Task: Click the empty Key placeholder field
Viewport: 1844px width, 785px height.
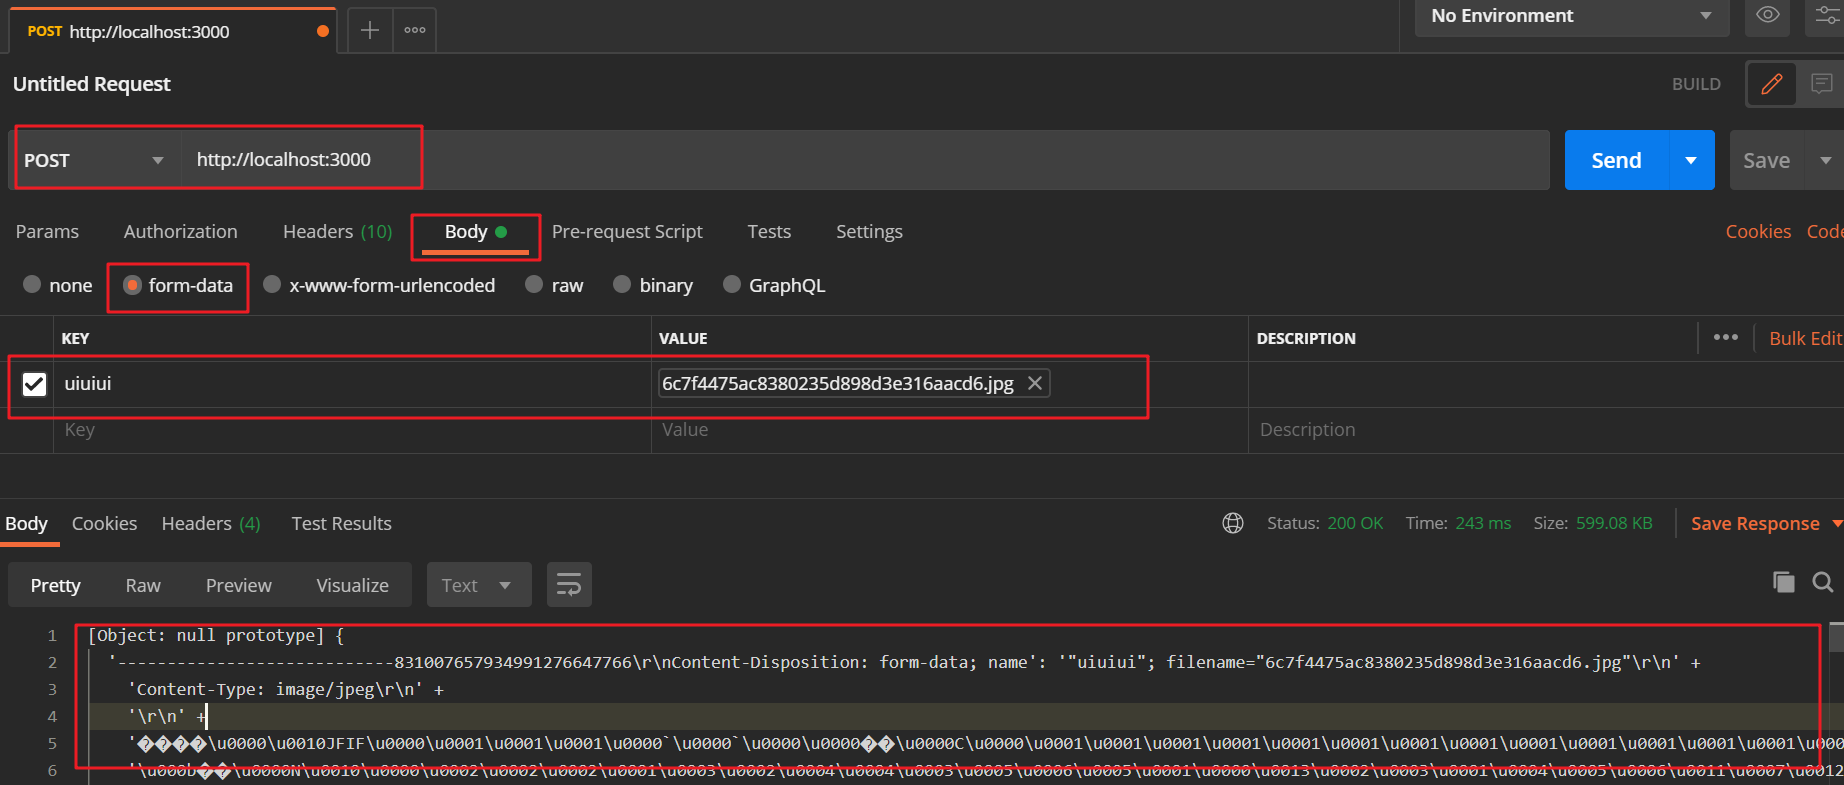Action: (352, 430)
